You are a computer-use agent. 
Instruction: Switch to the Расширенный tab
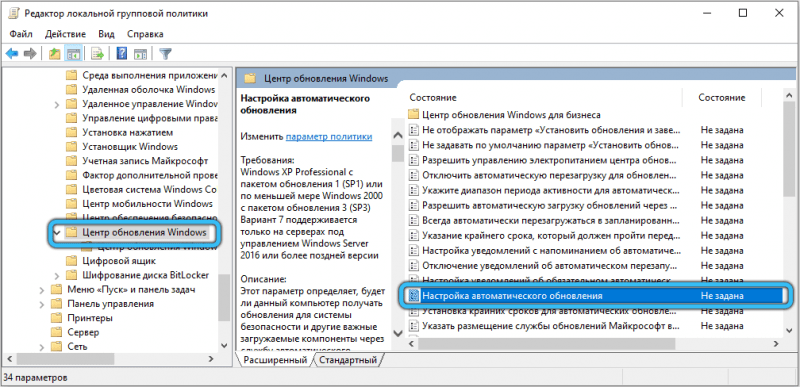click(x=275, y=360)
